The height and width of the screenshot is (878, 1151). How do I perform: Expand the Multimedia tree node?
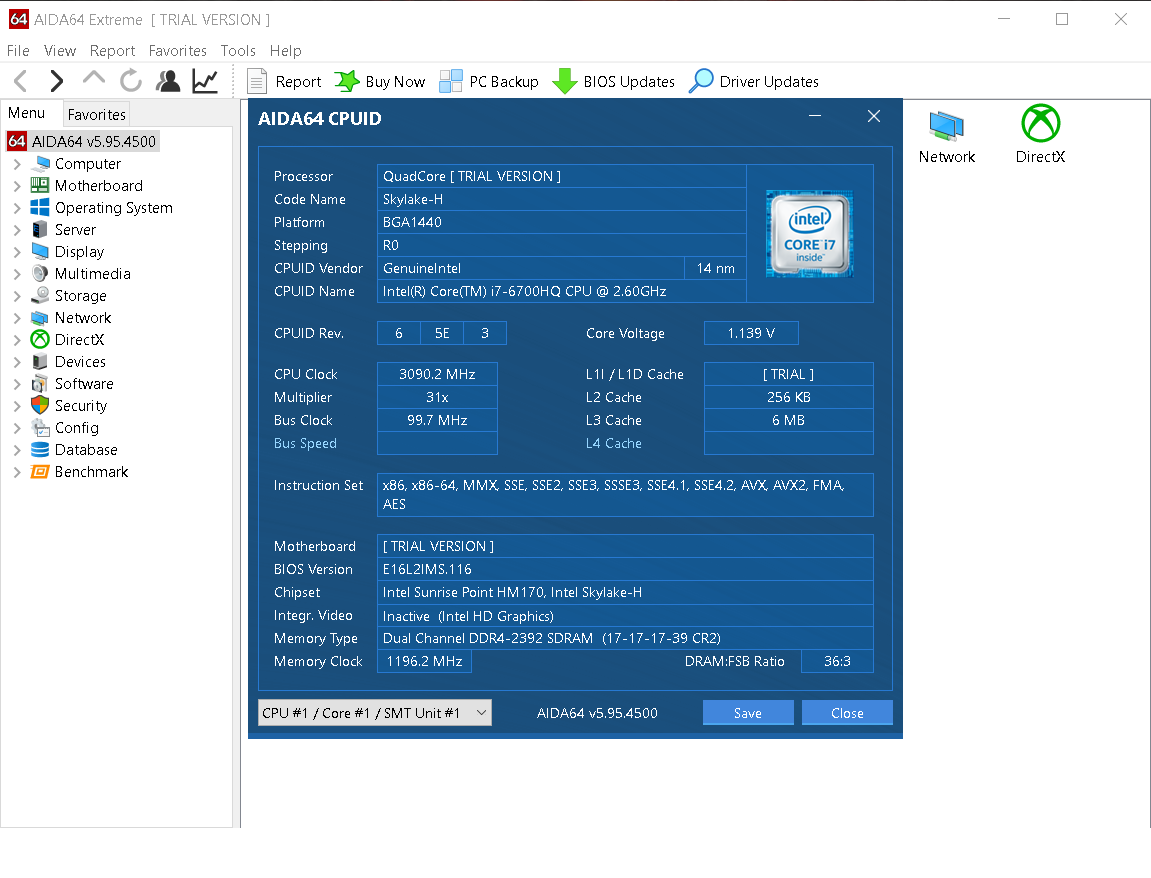(x=17, y=274)
